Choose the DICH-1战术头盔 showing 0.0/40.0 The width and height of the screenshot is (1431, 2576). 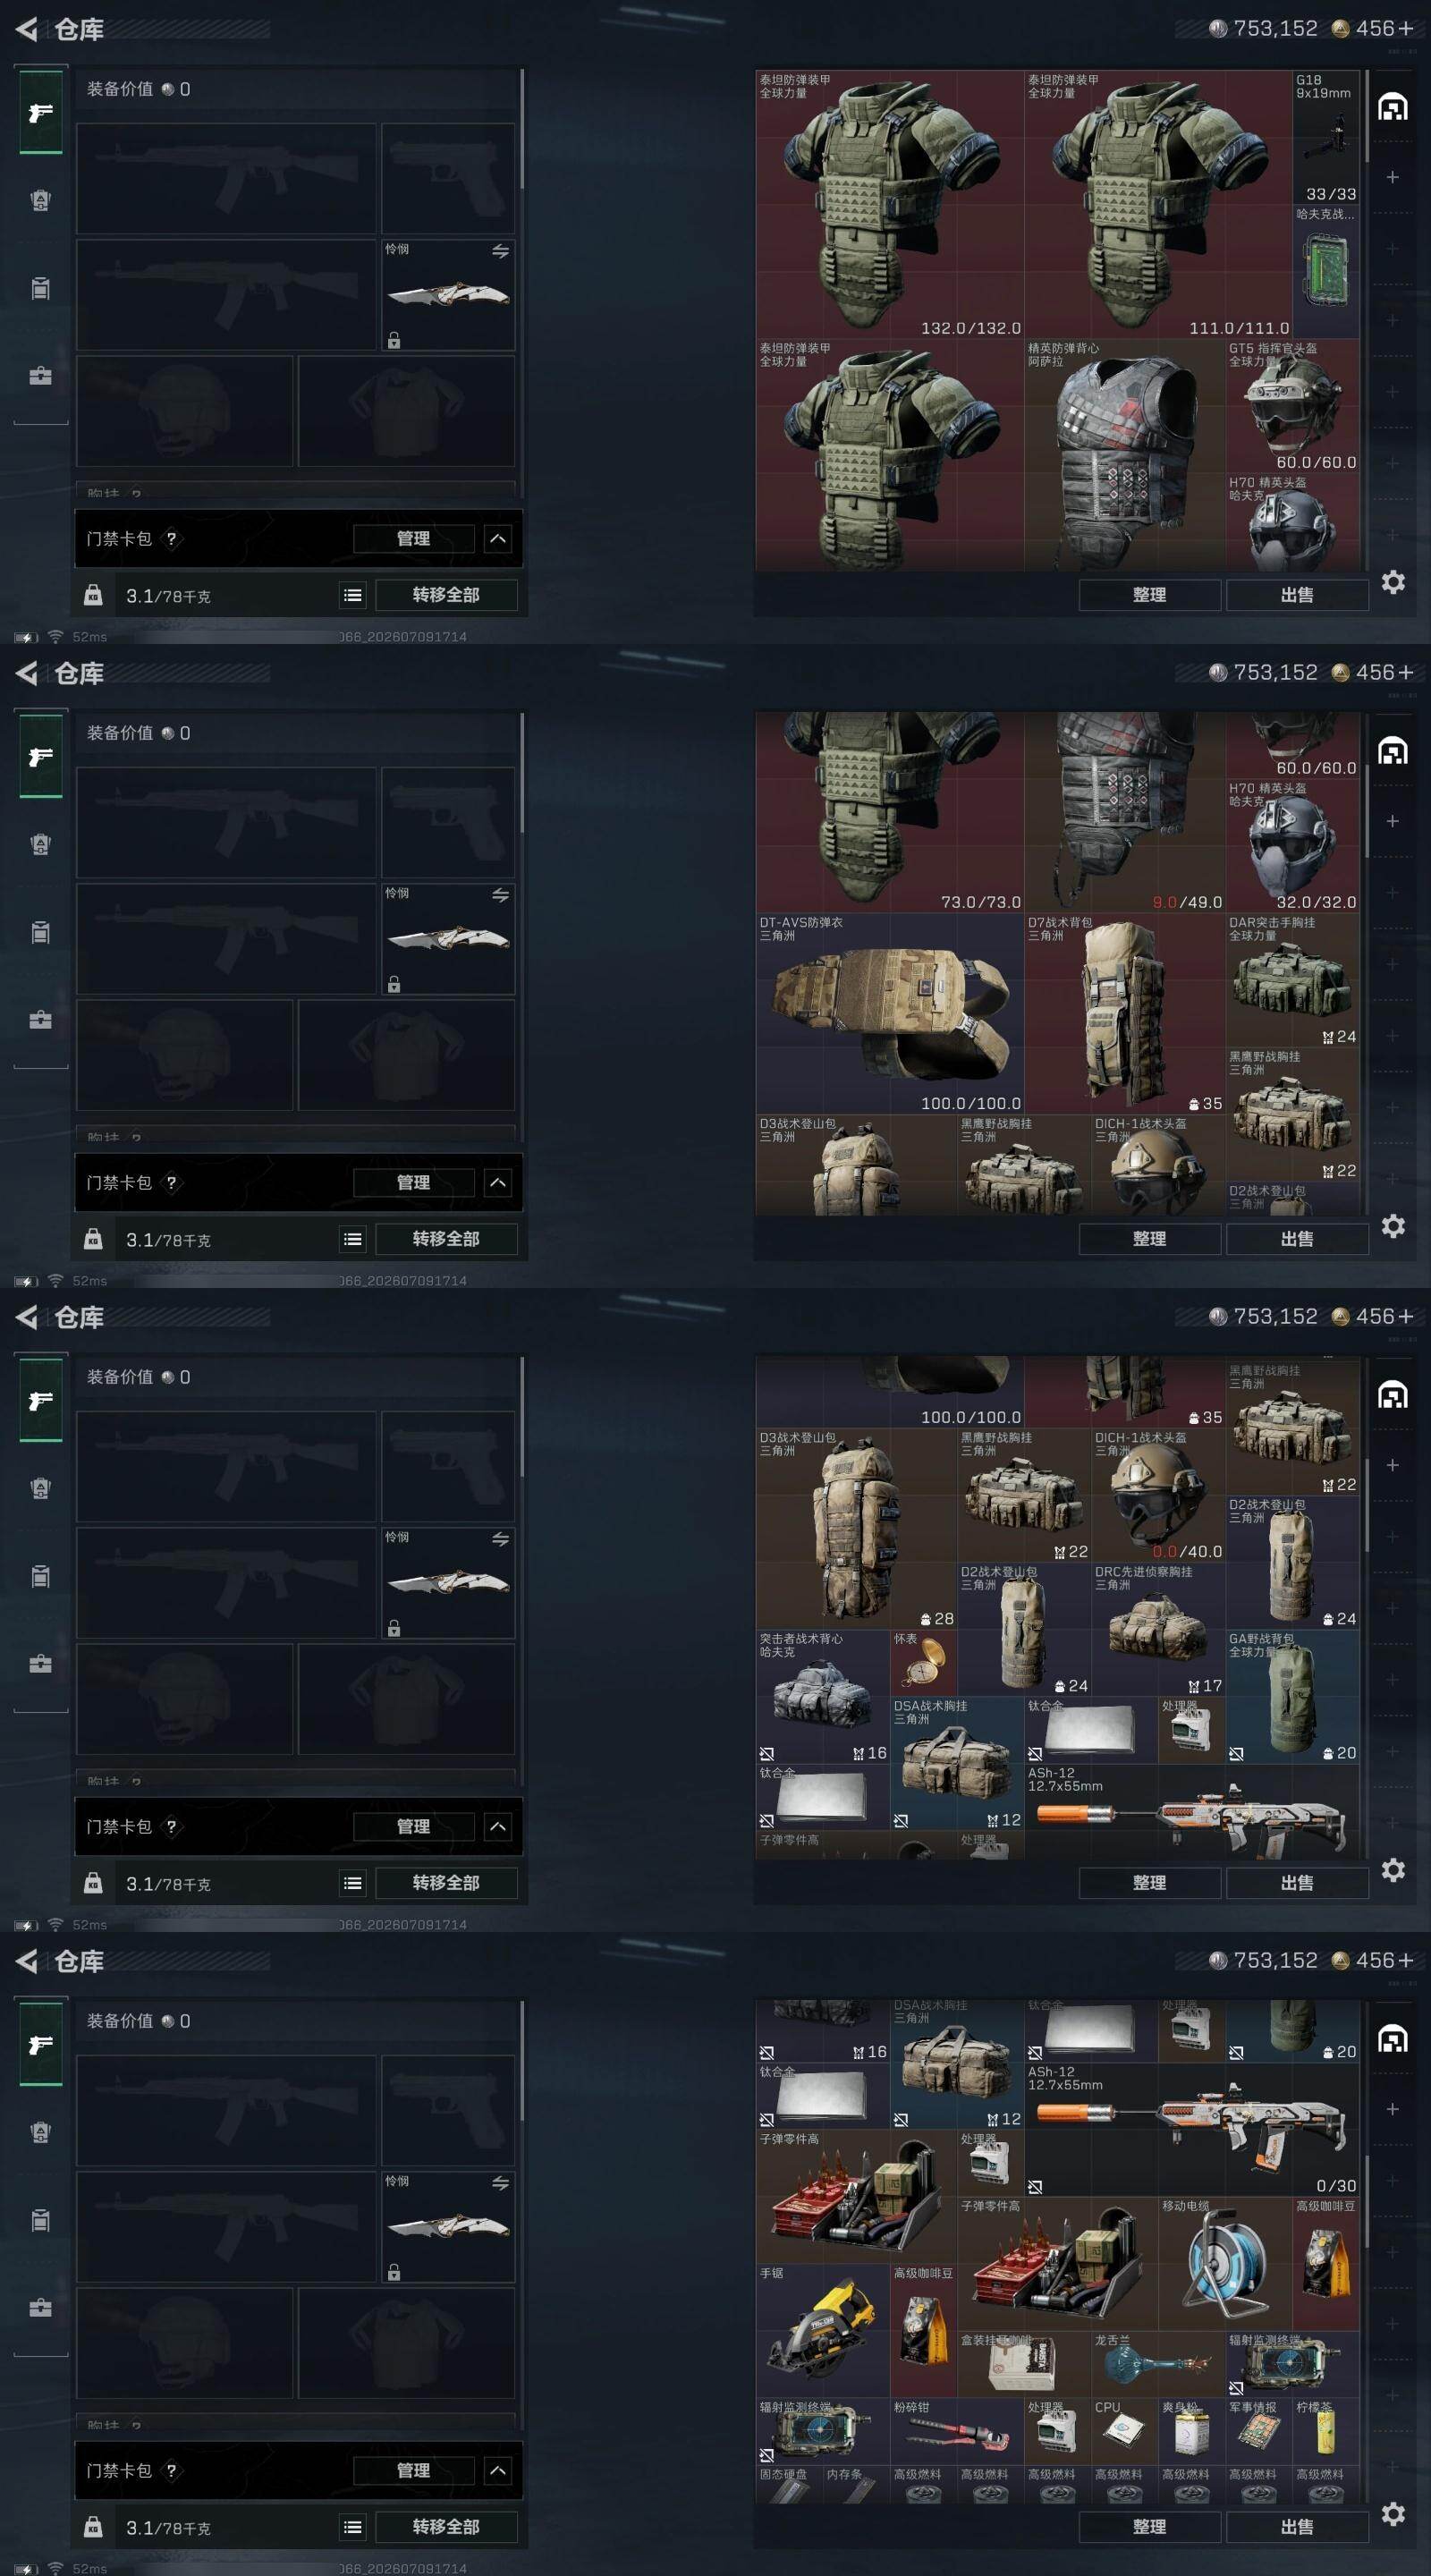1158,1495
